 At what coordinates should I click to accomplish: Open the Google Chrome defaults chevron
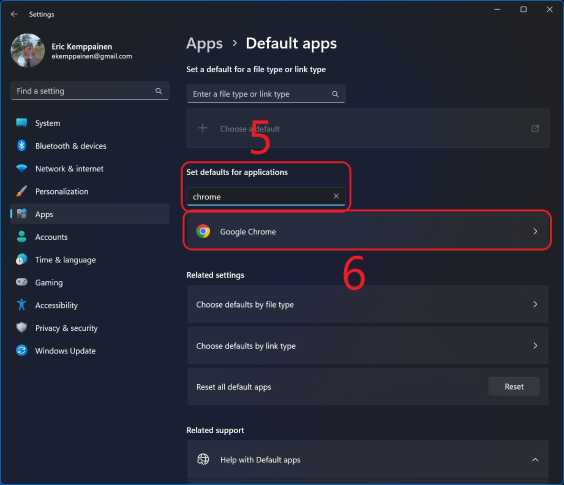click(535, 231)
